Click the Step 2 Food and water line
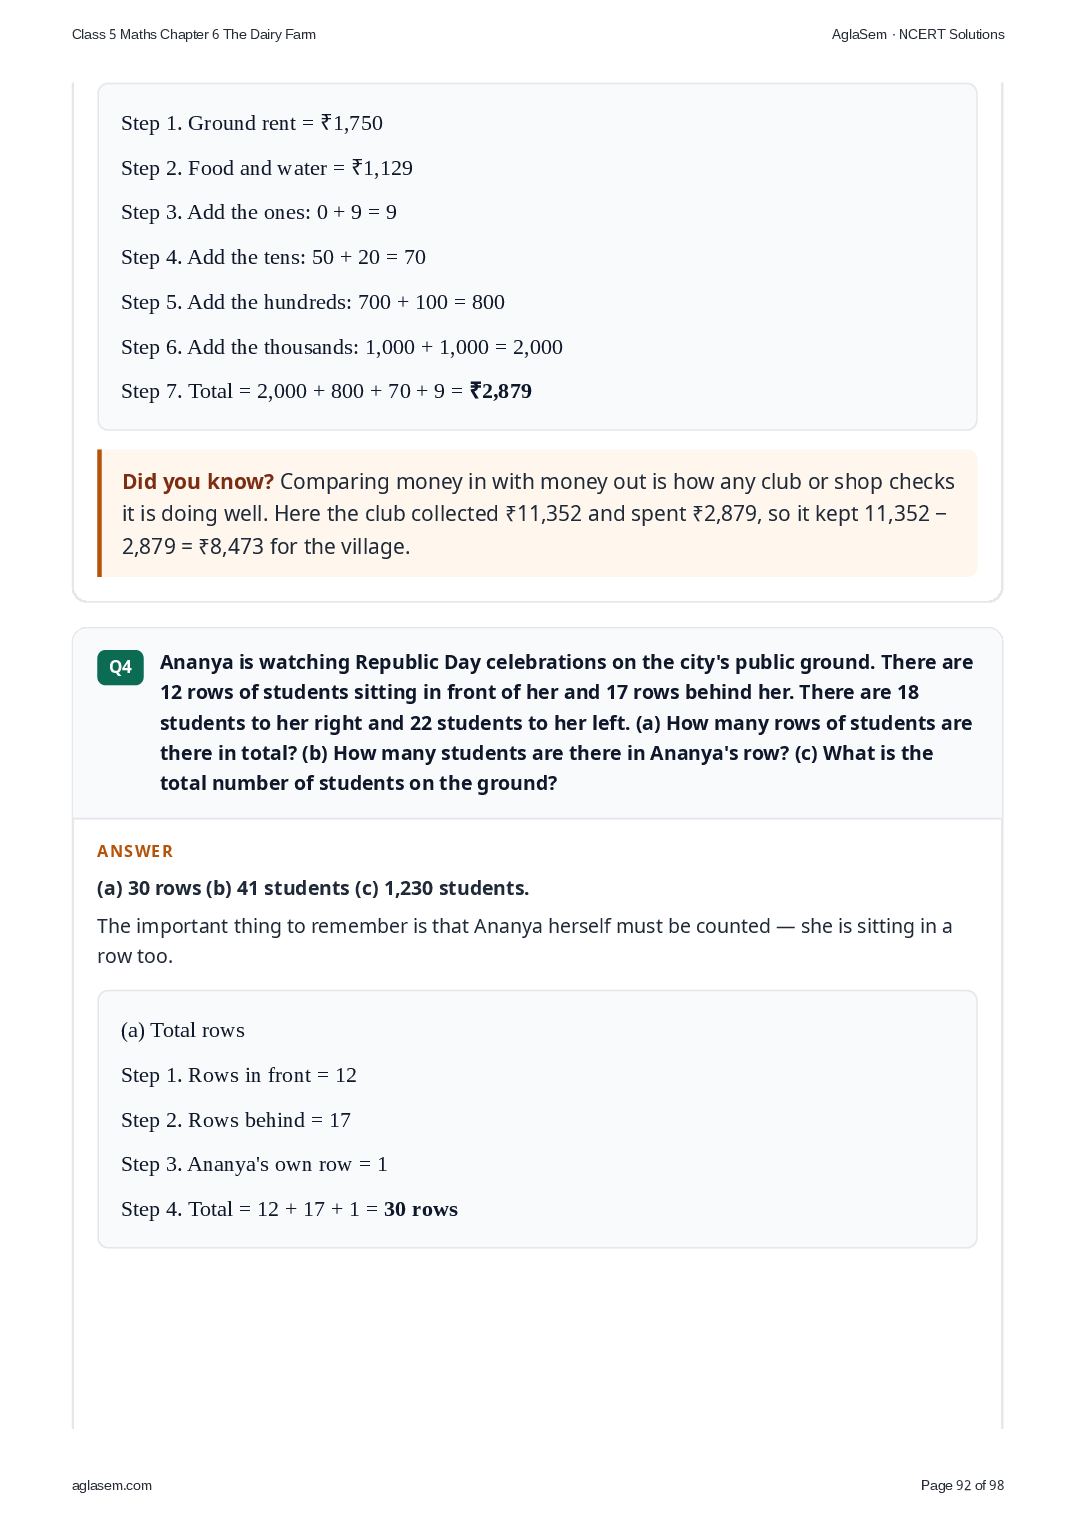 267,168
